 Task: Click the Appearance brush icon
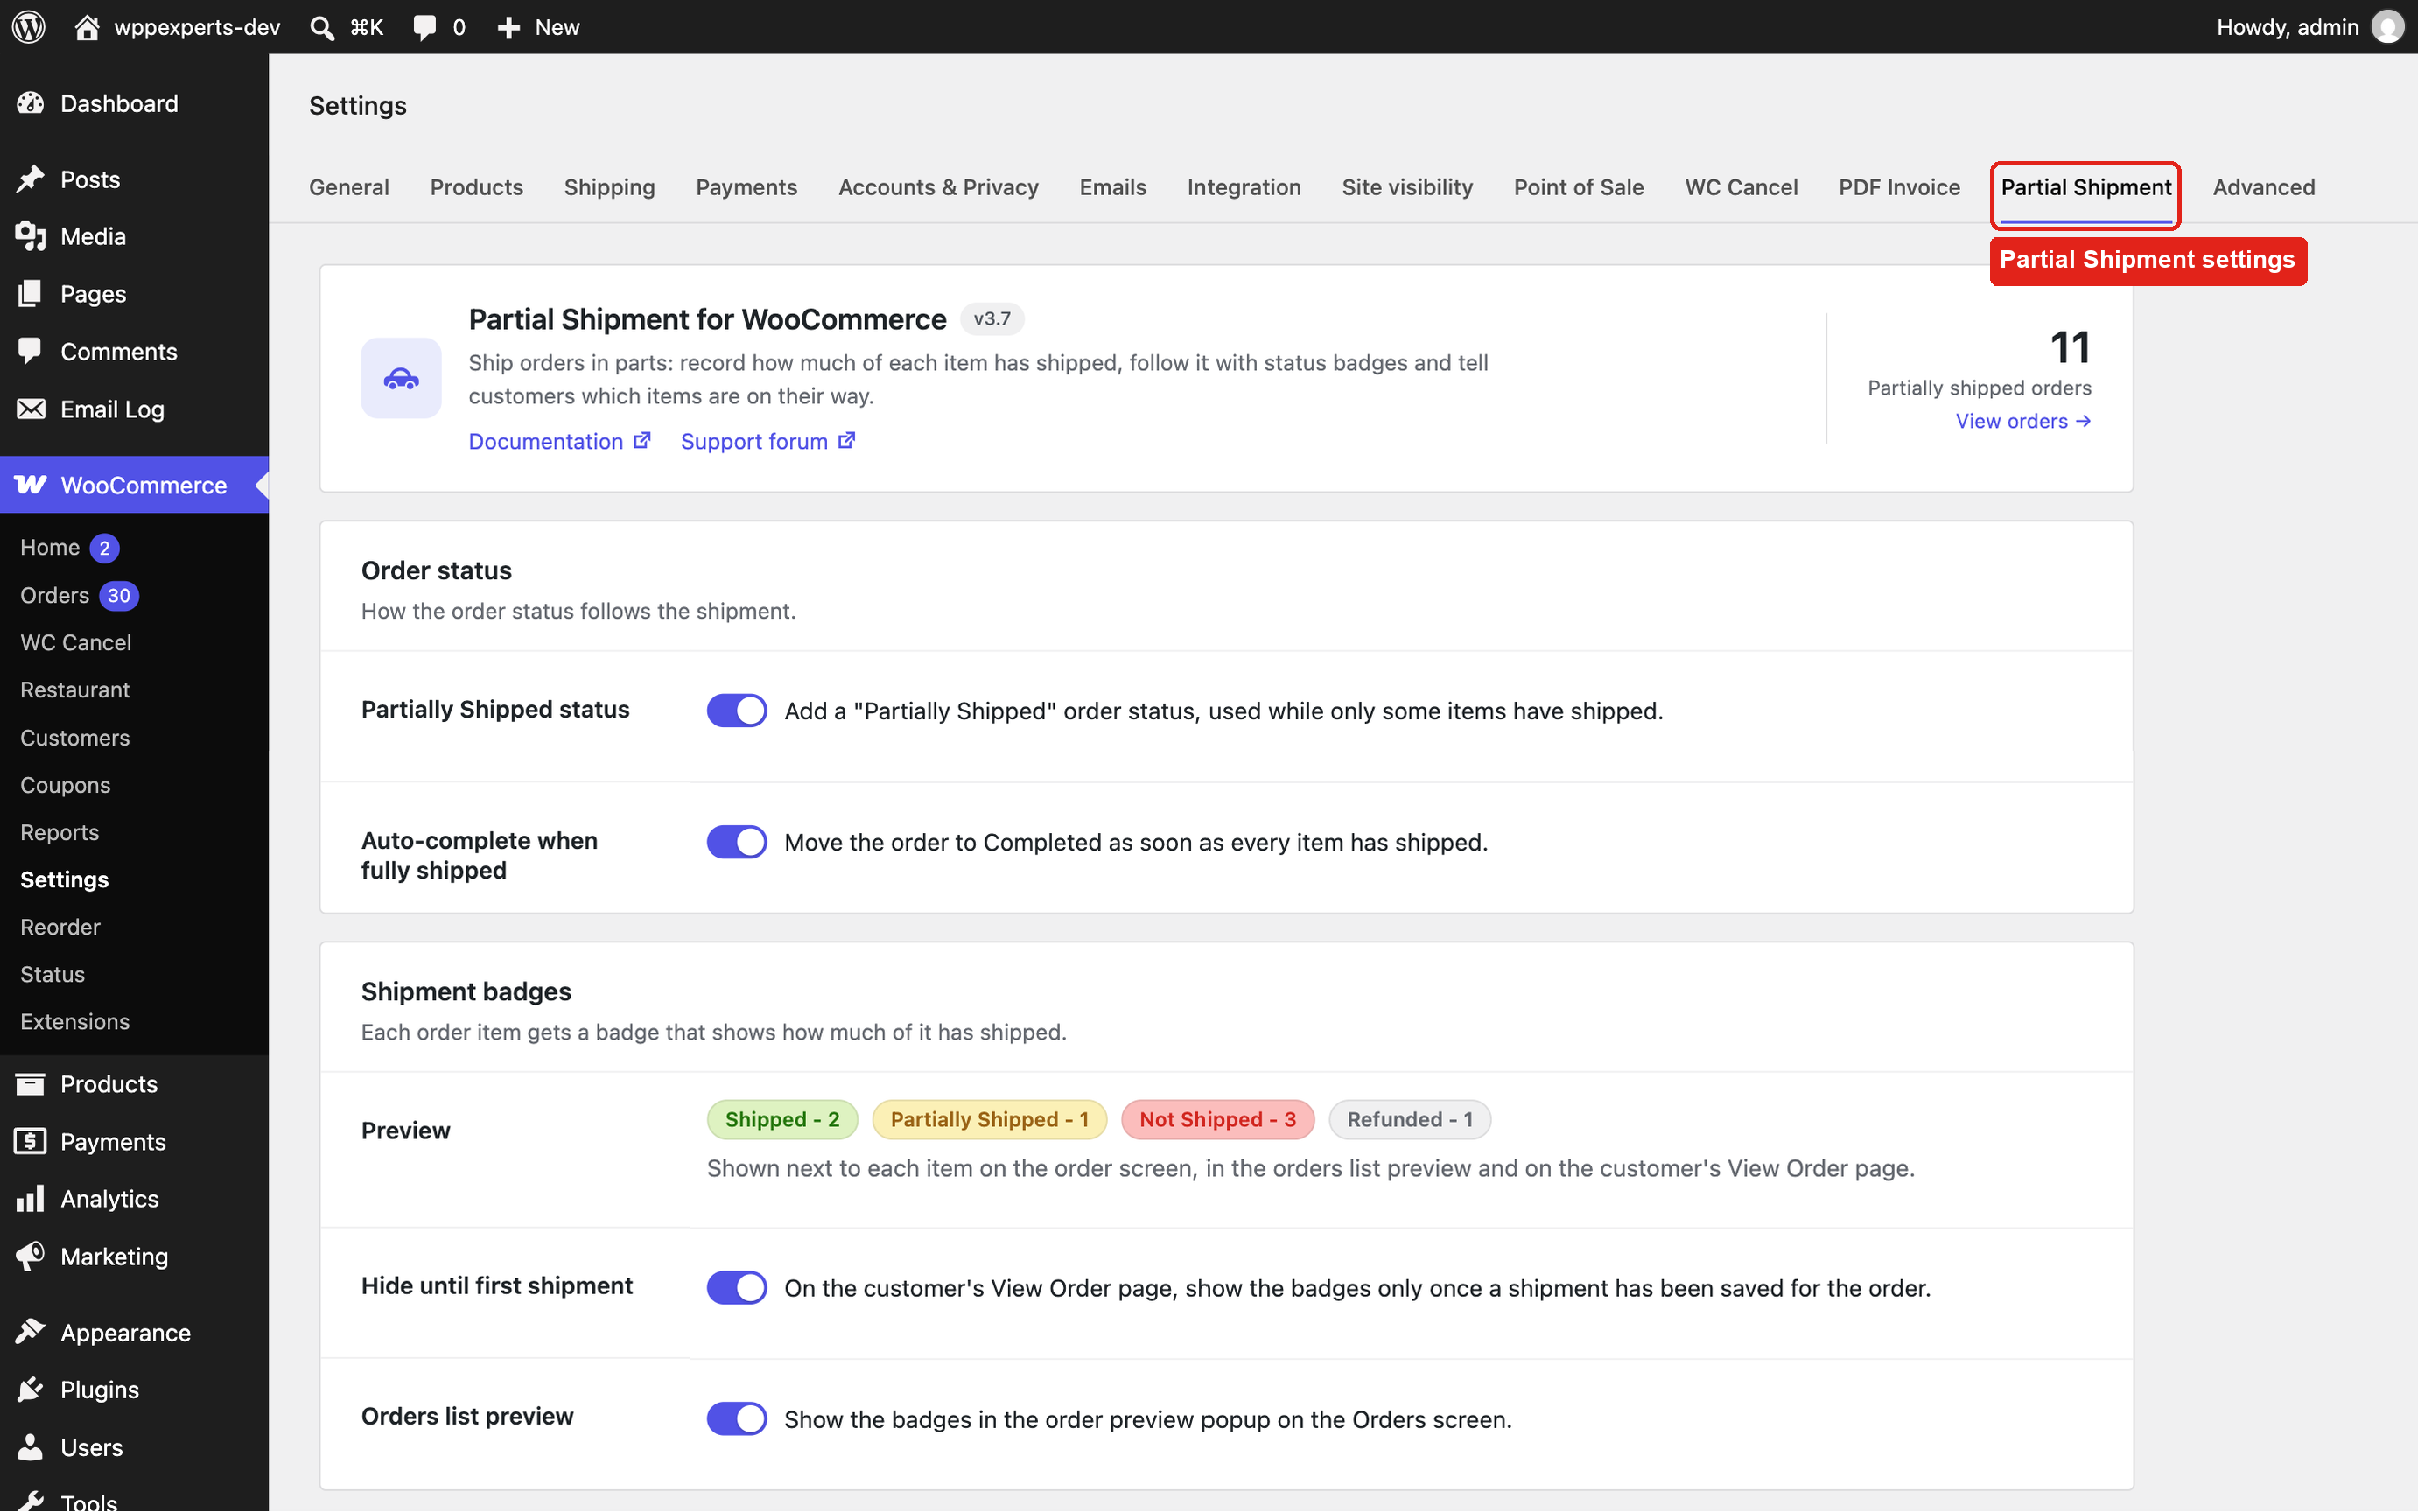(31, 1332)
